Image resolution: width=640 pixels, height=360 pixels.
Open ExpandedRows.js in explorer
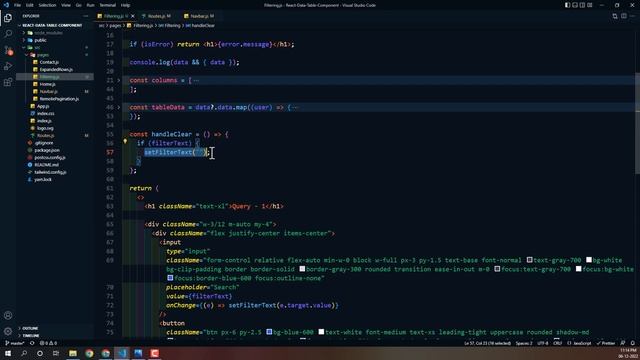(55, 69)
